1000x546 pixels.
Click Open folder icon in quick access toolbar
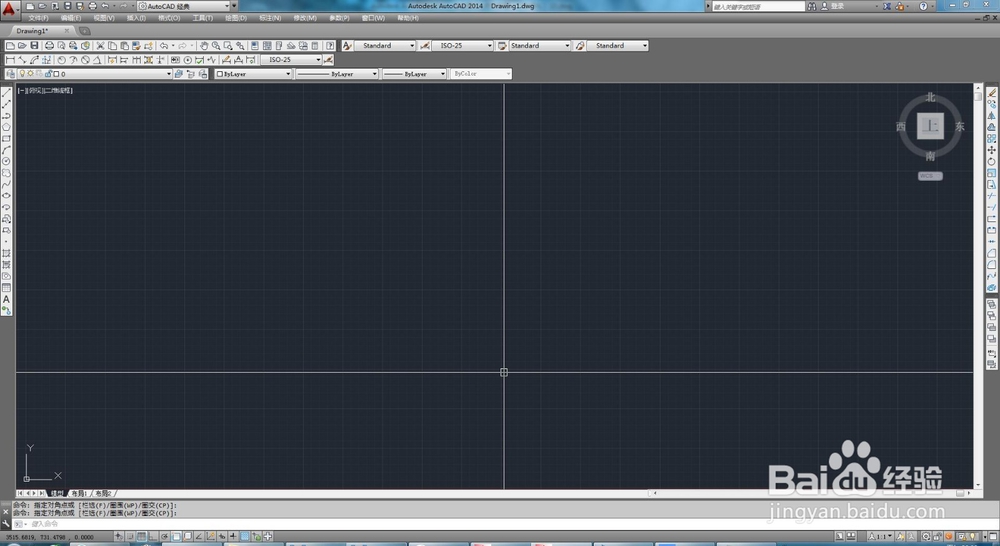[42, 6]
